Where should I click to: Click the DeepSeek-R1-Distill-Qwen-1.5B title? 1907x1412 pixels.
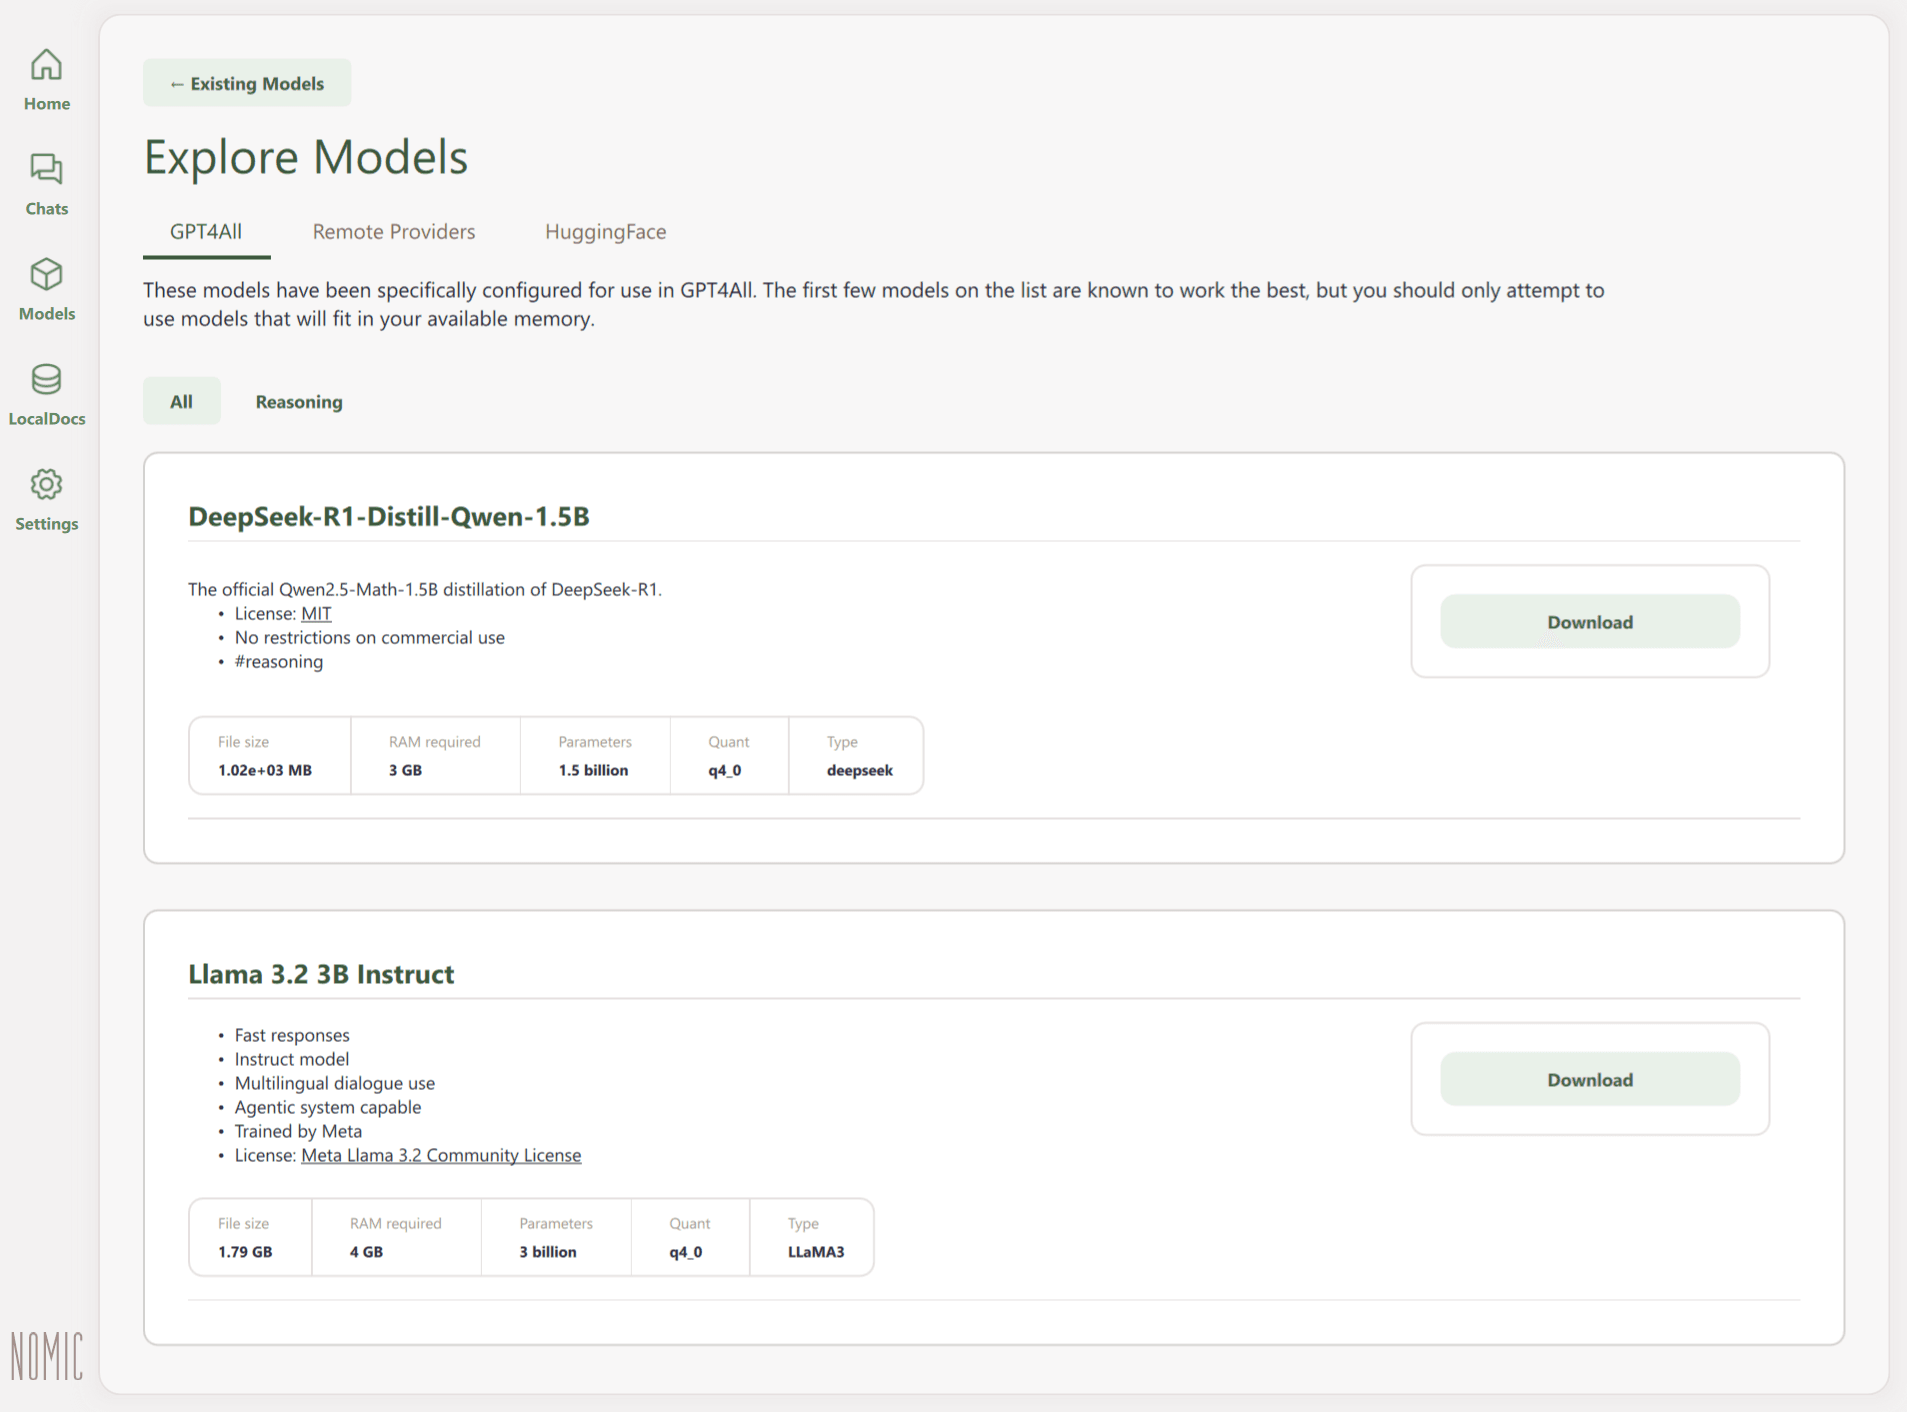point(389,517)
